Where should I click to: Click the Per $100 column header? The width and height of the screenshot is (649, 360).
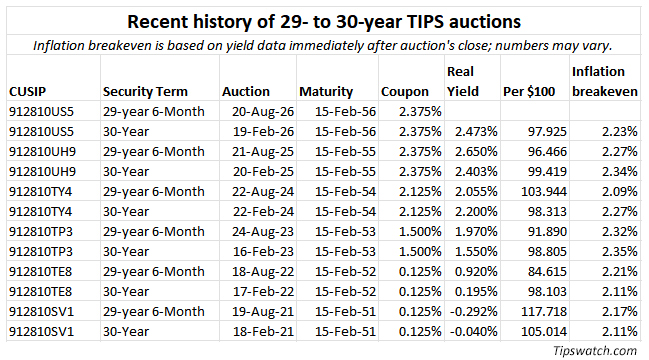(x=529, y=91)
